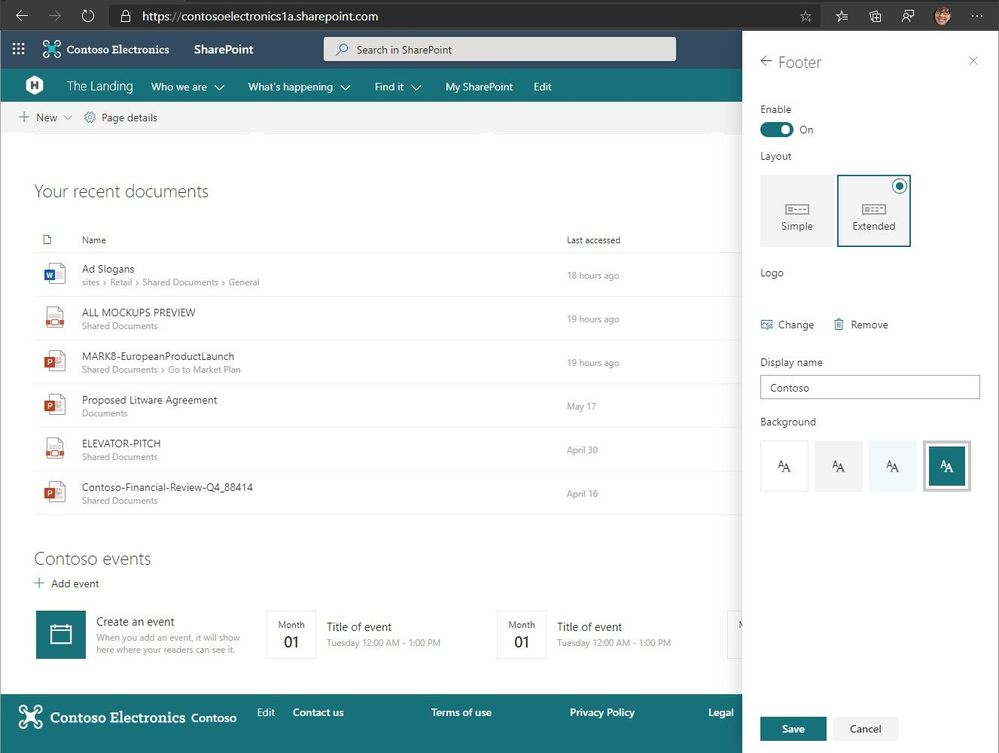Image resolution: width=999 pixels, height=753 pixels.
Task: Select the Simple footer layout
Action: click(x=797, y=211)
